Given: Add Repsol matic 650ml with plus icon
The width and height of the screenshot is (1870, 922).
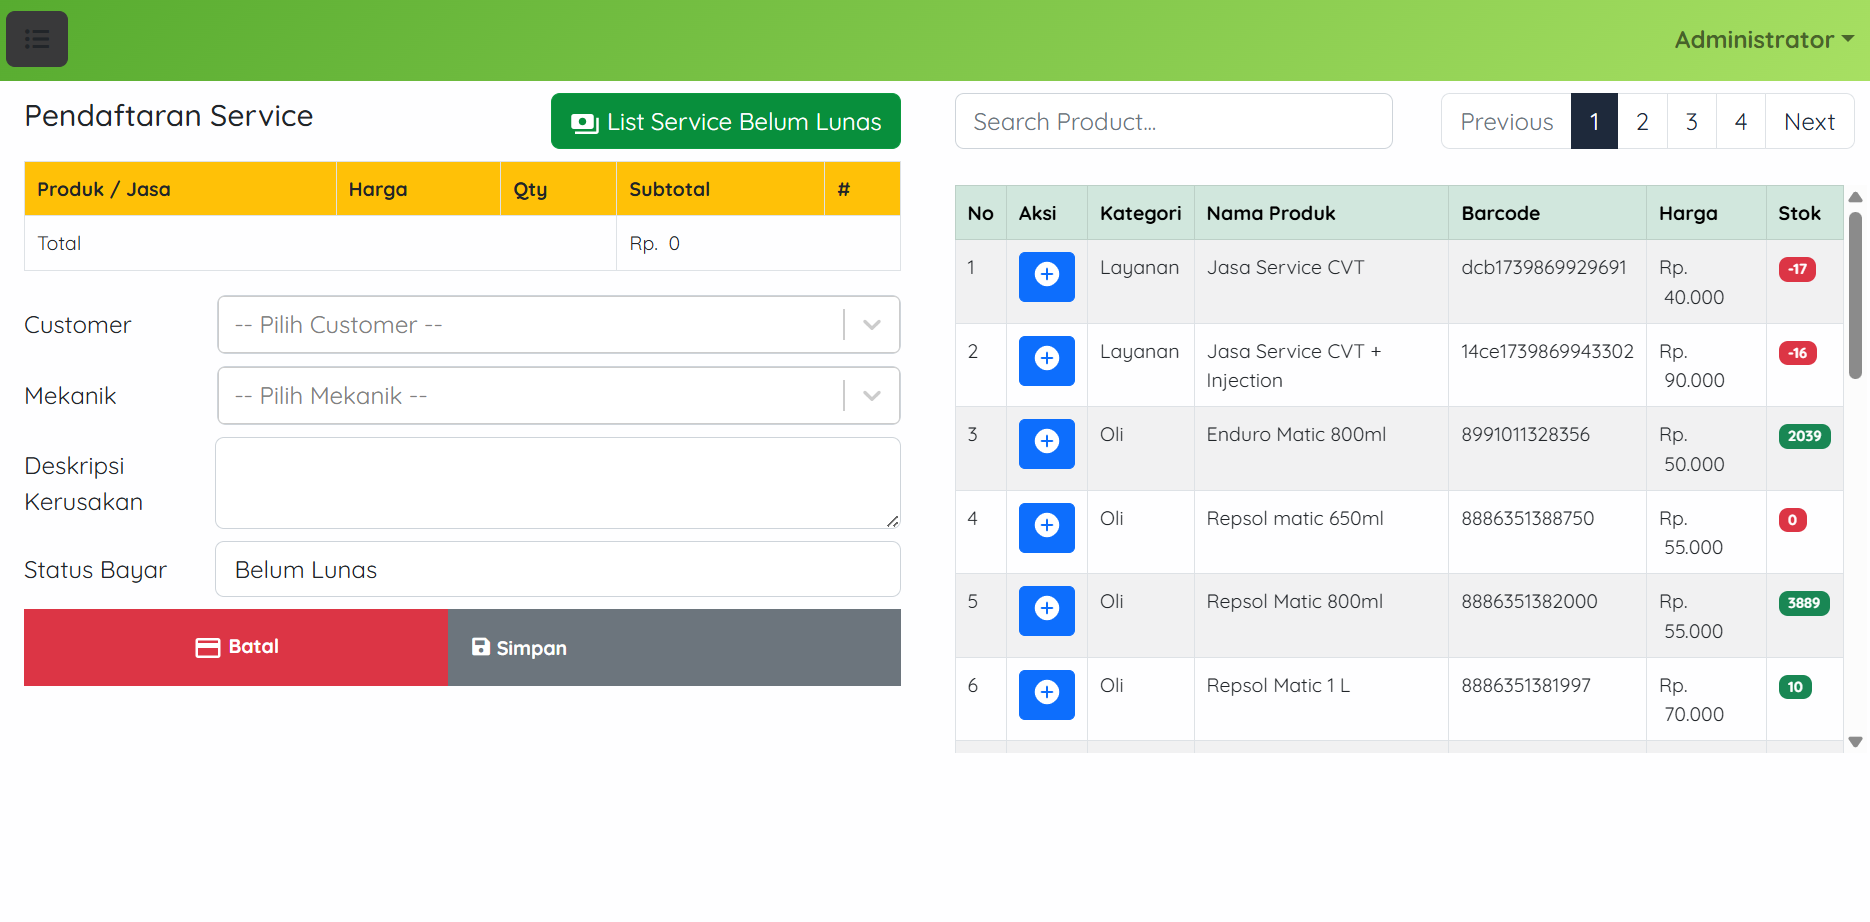Looking at the screenshot, I should tap(1046, 527).
